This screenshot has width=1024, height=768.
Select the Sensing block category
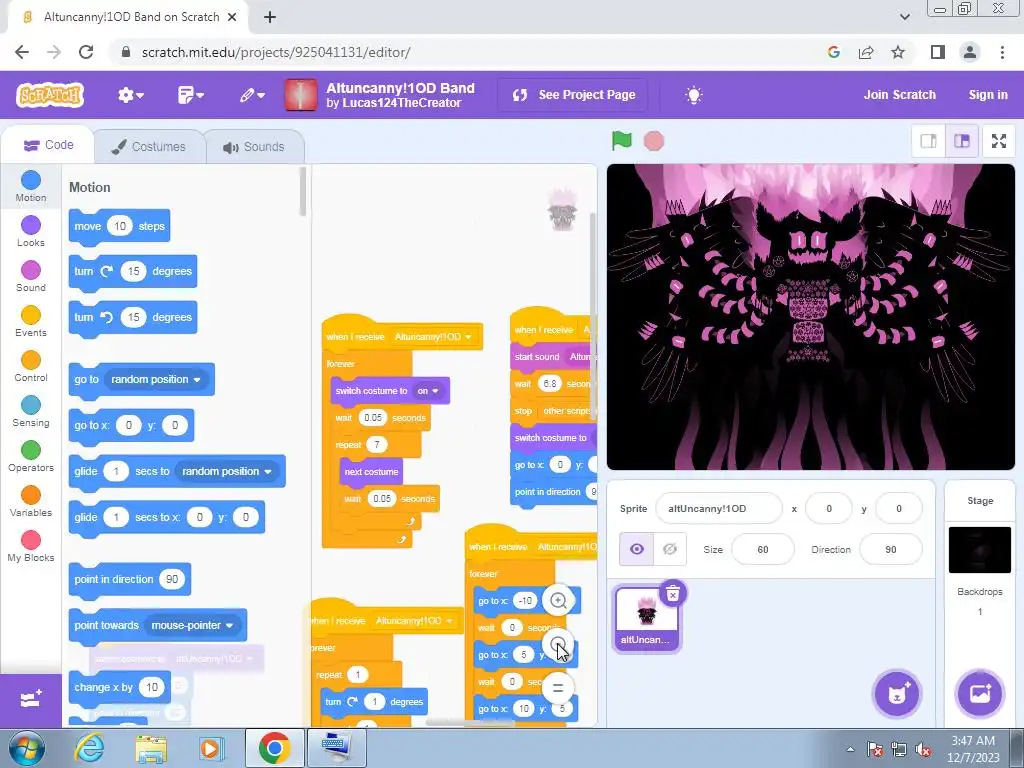pos(31,411)
